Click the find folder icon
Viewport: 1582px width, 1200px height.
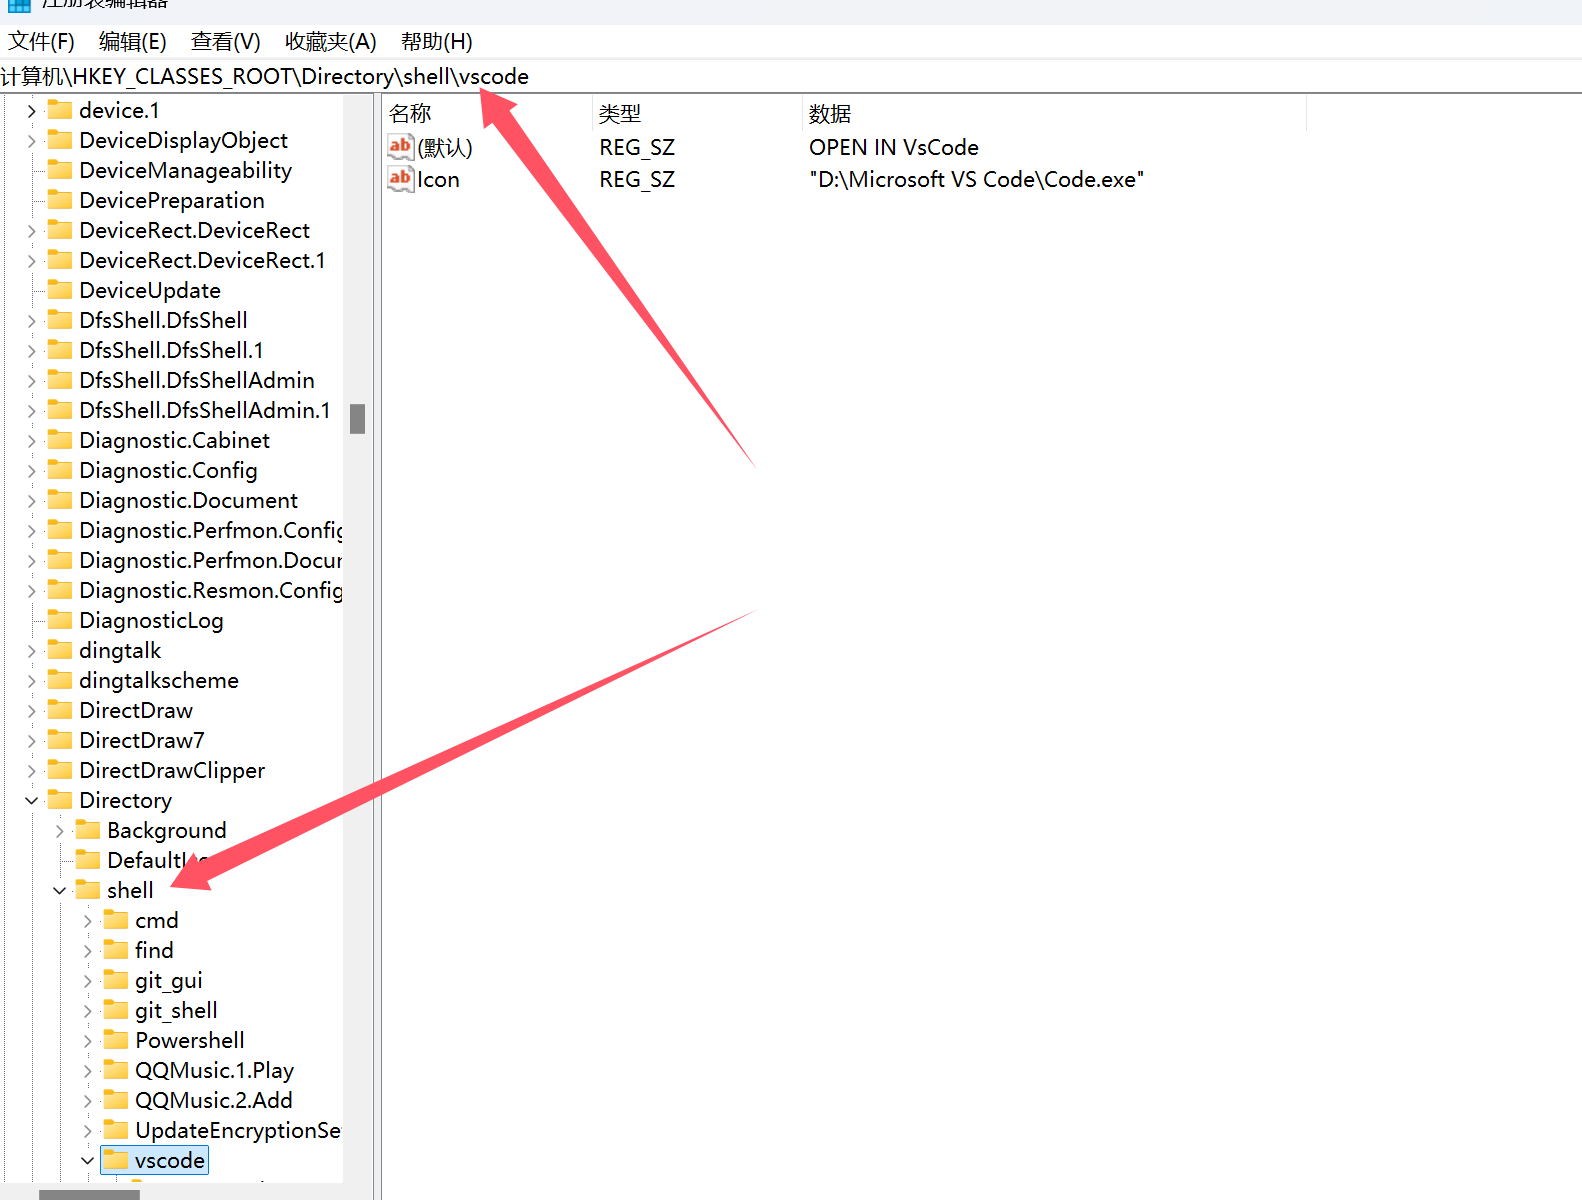coord(116,950)
